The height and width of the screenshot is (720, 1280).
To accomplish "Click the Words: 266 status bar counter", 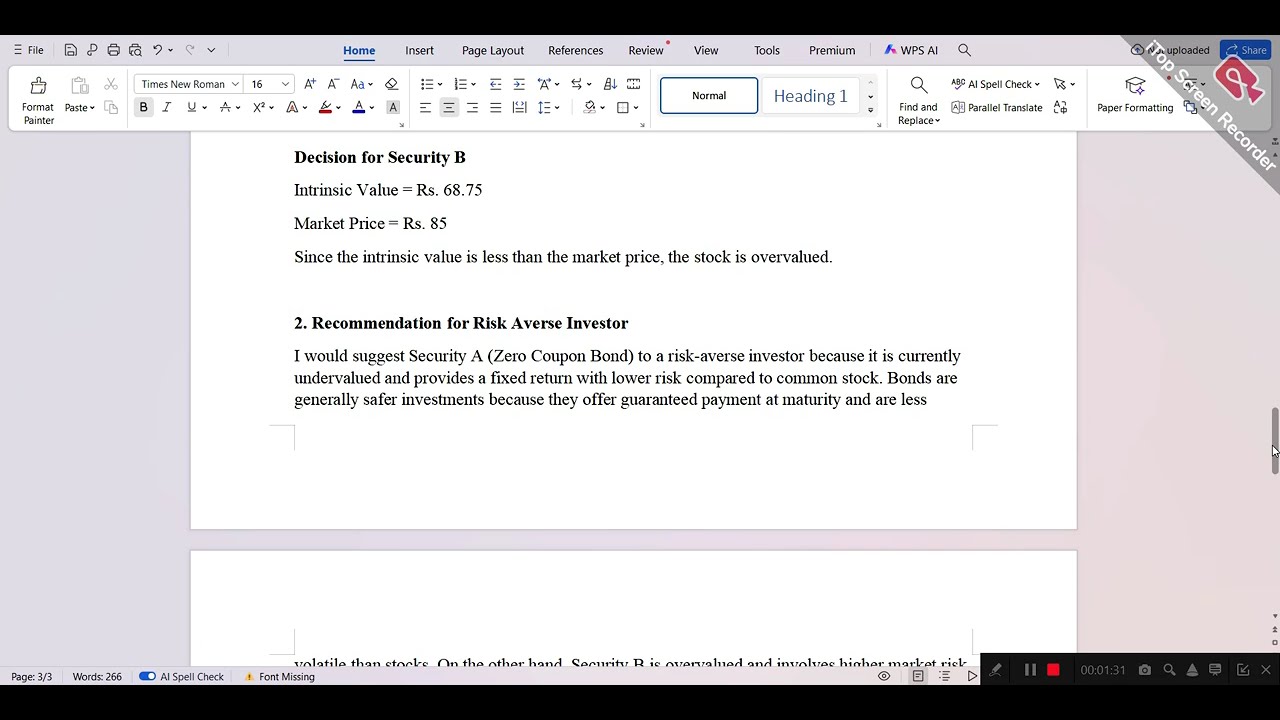I will point(97,677).
